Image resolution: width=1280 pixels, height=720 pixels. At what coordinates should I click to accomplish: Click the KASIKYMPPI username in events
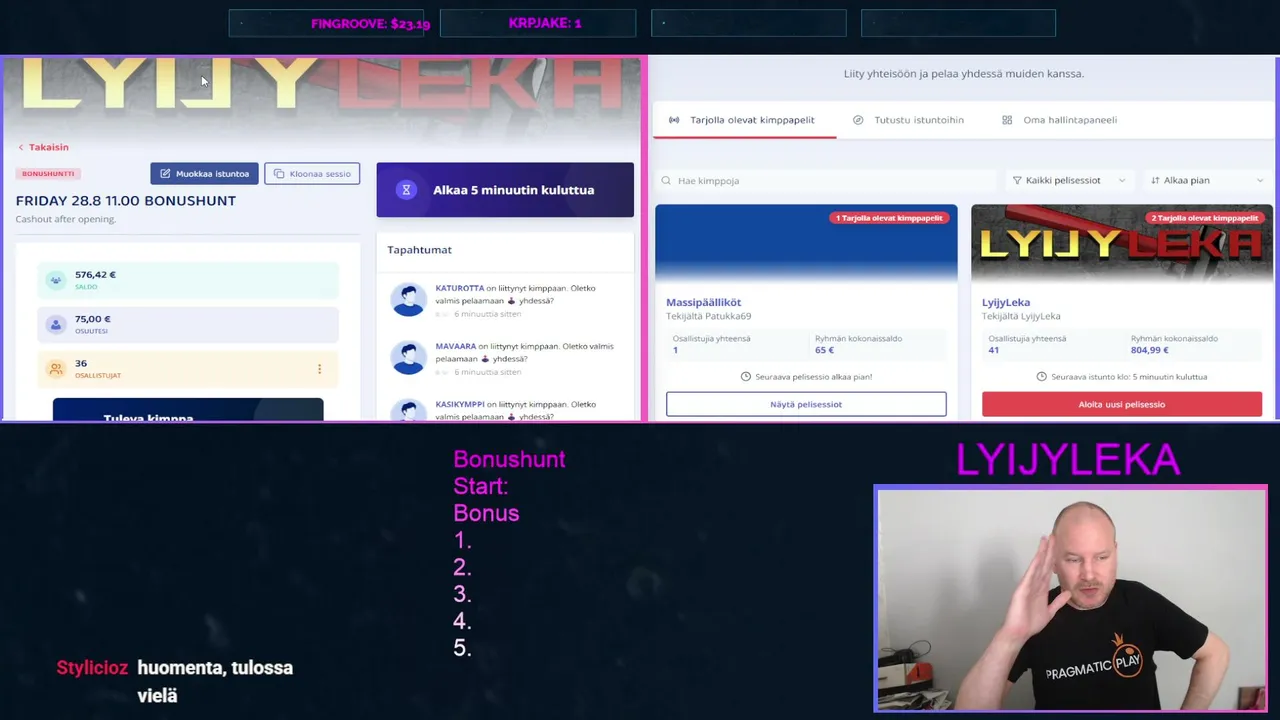(x=460, y=404)
